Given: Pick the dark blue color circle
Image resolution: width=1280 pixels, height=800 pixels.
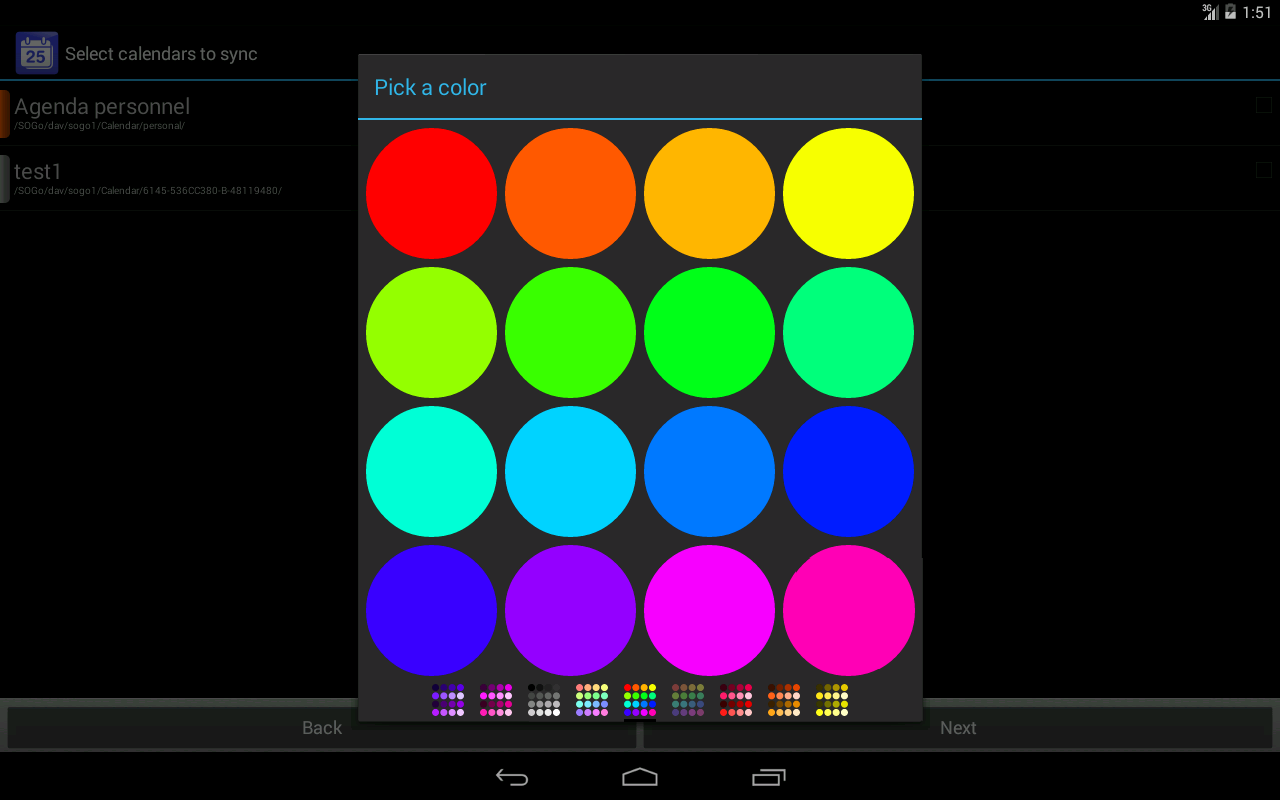Looking at the screenshot, I should 848,471.
